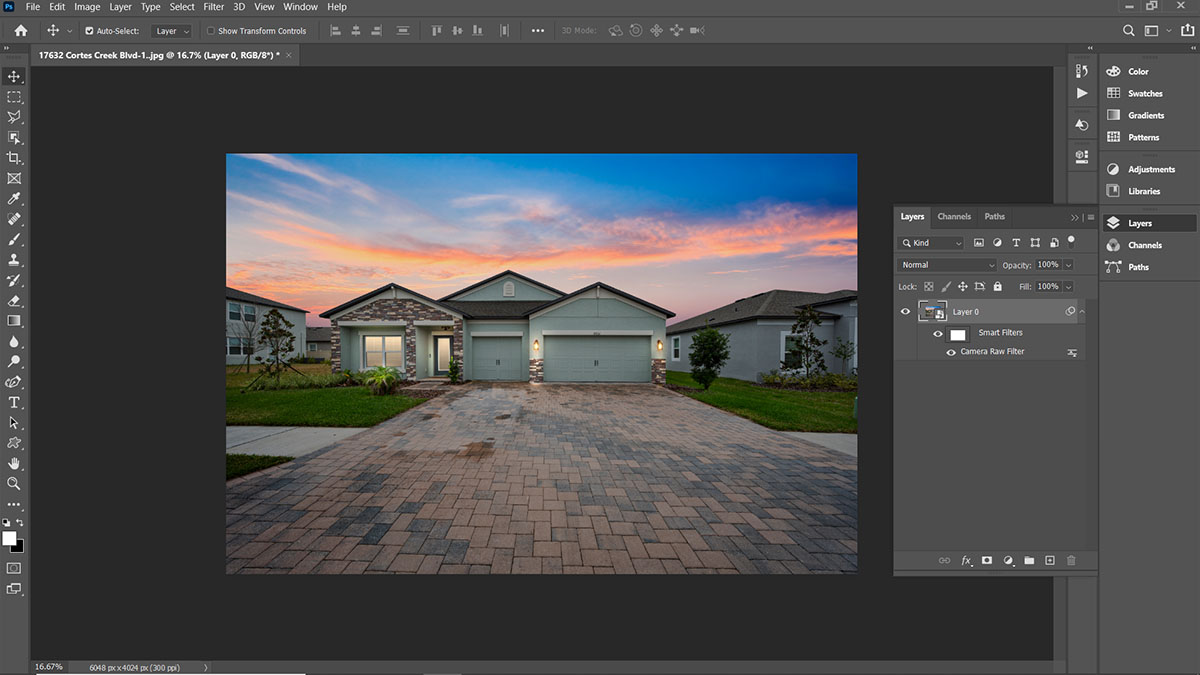This screenshot has width=1200, height=675.
Task: Pick the Clone Stamp tool
Action: (14, 260)
